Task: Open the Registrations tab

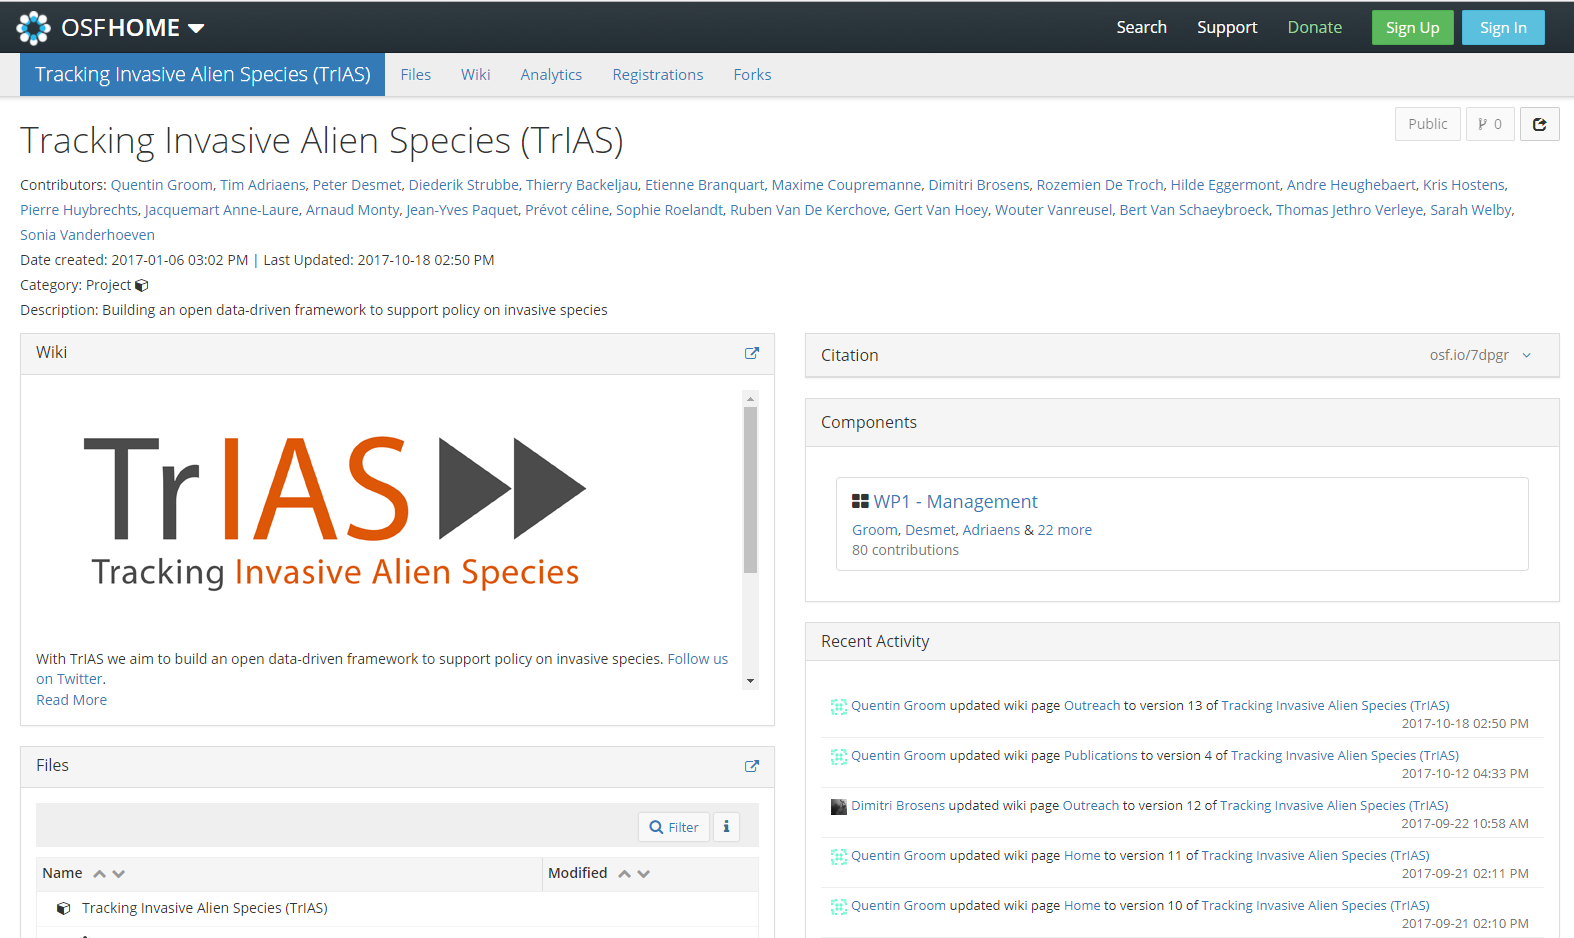Action: coord(658,75)
